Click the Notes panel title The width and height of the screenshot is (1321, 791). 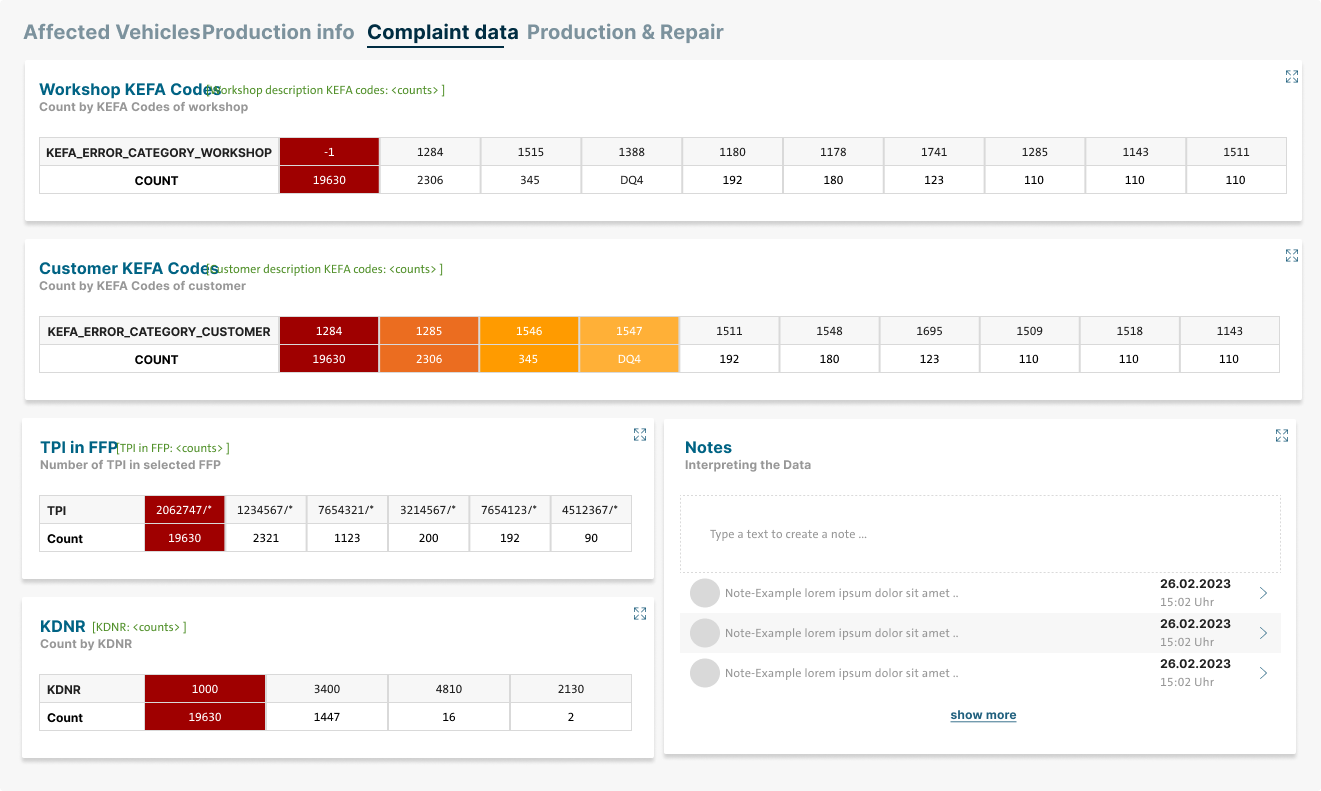click(708, 448)
